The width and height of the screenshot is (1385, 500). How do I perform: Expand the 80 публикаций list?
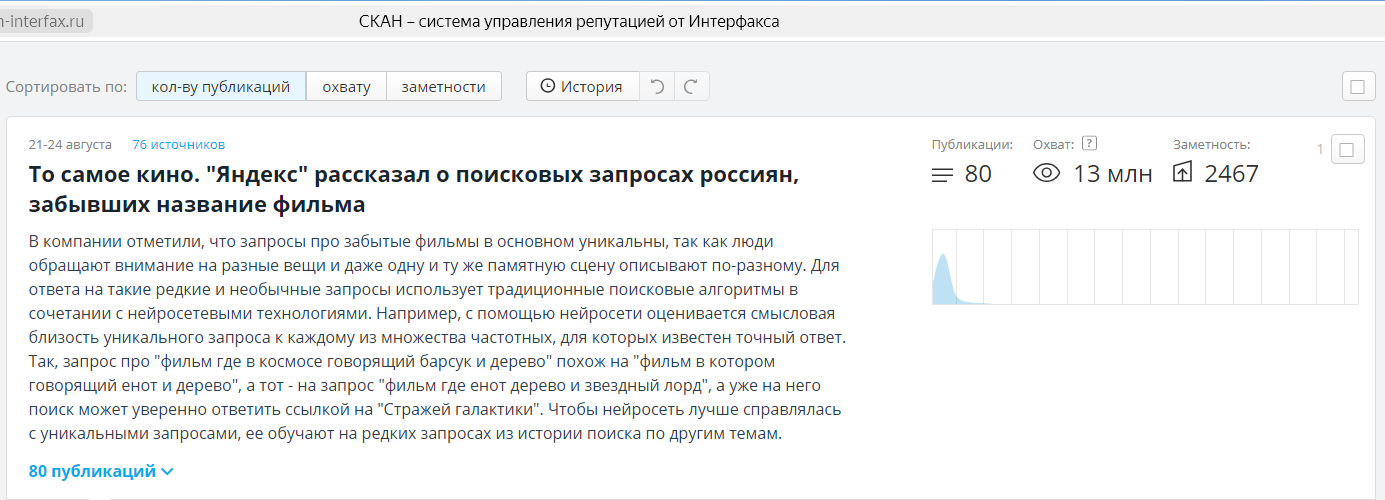(x=102, y=471)
